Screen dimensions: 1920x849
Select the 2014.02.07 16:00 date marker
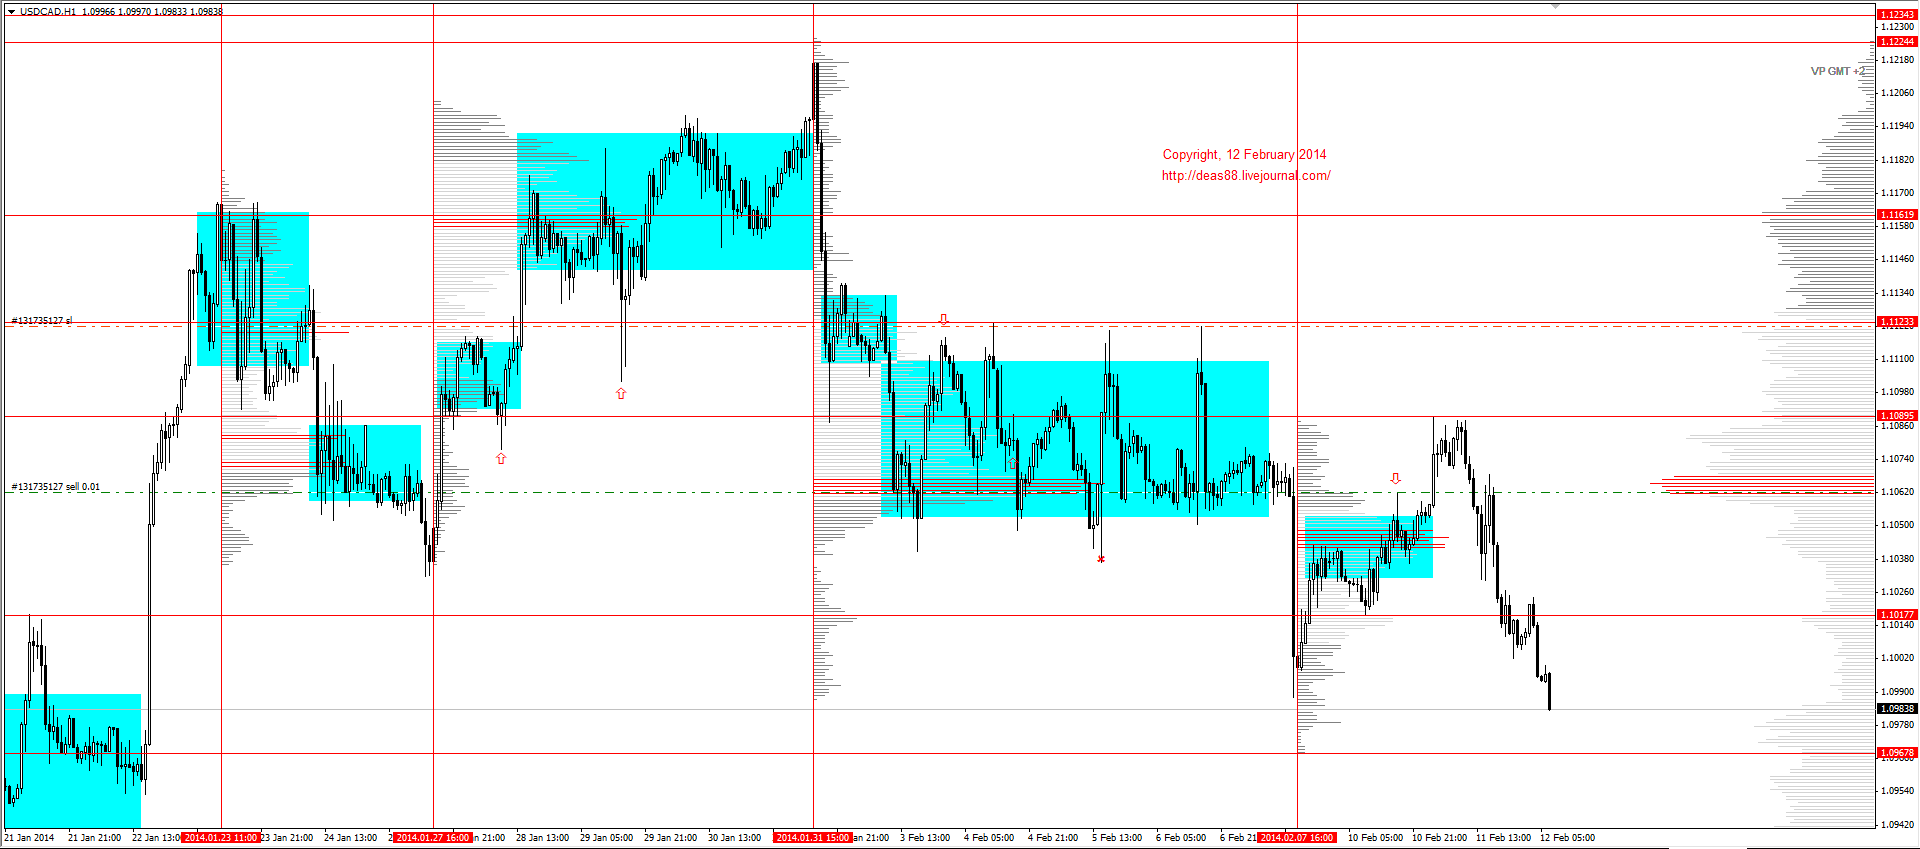(1297, 838)
